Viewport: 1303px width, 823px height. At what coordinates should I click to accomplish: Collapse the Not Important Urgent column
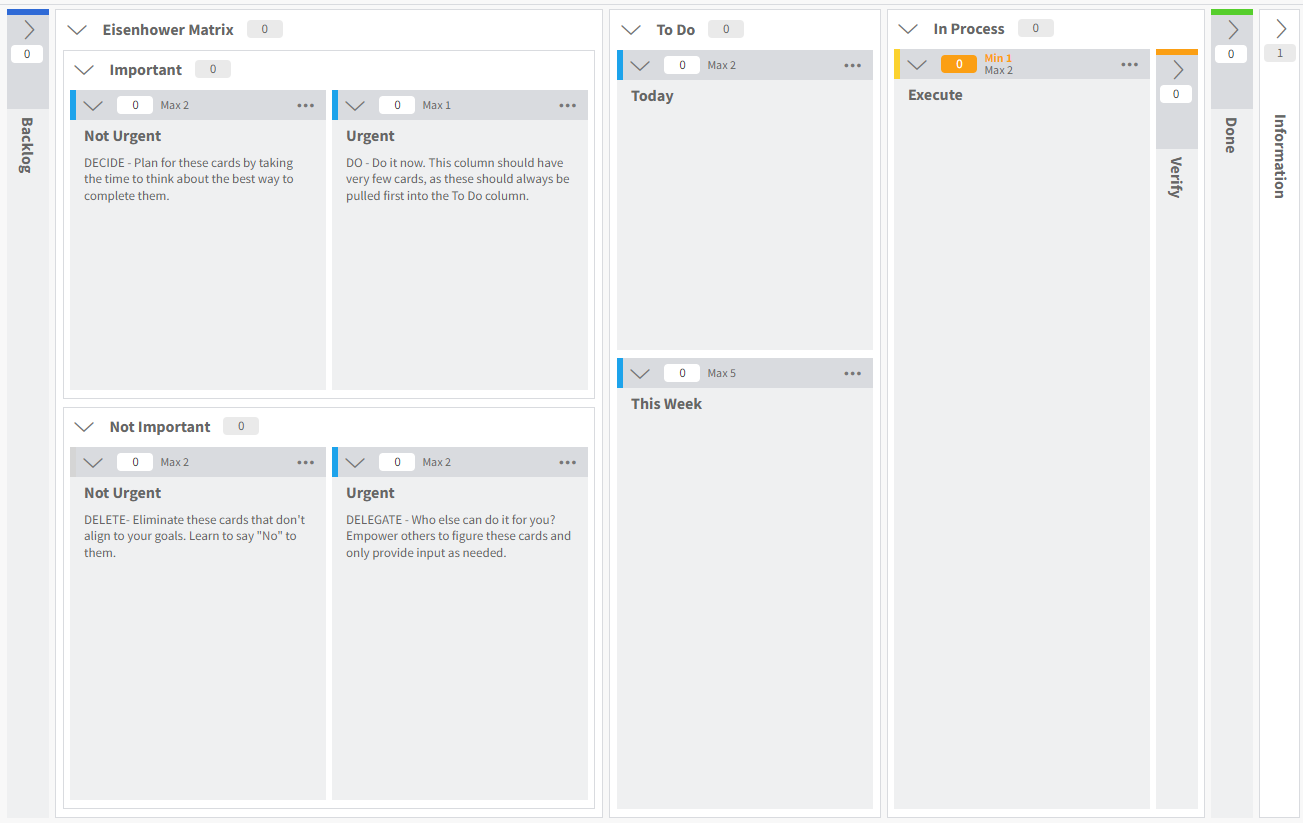pyautogui.click(x=355, y=462)
